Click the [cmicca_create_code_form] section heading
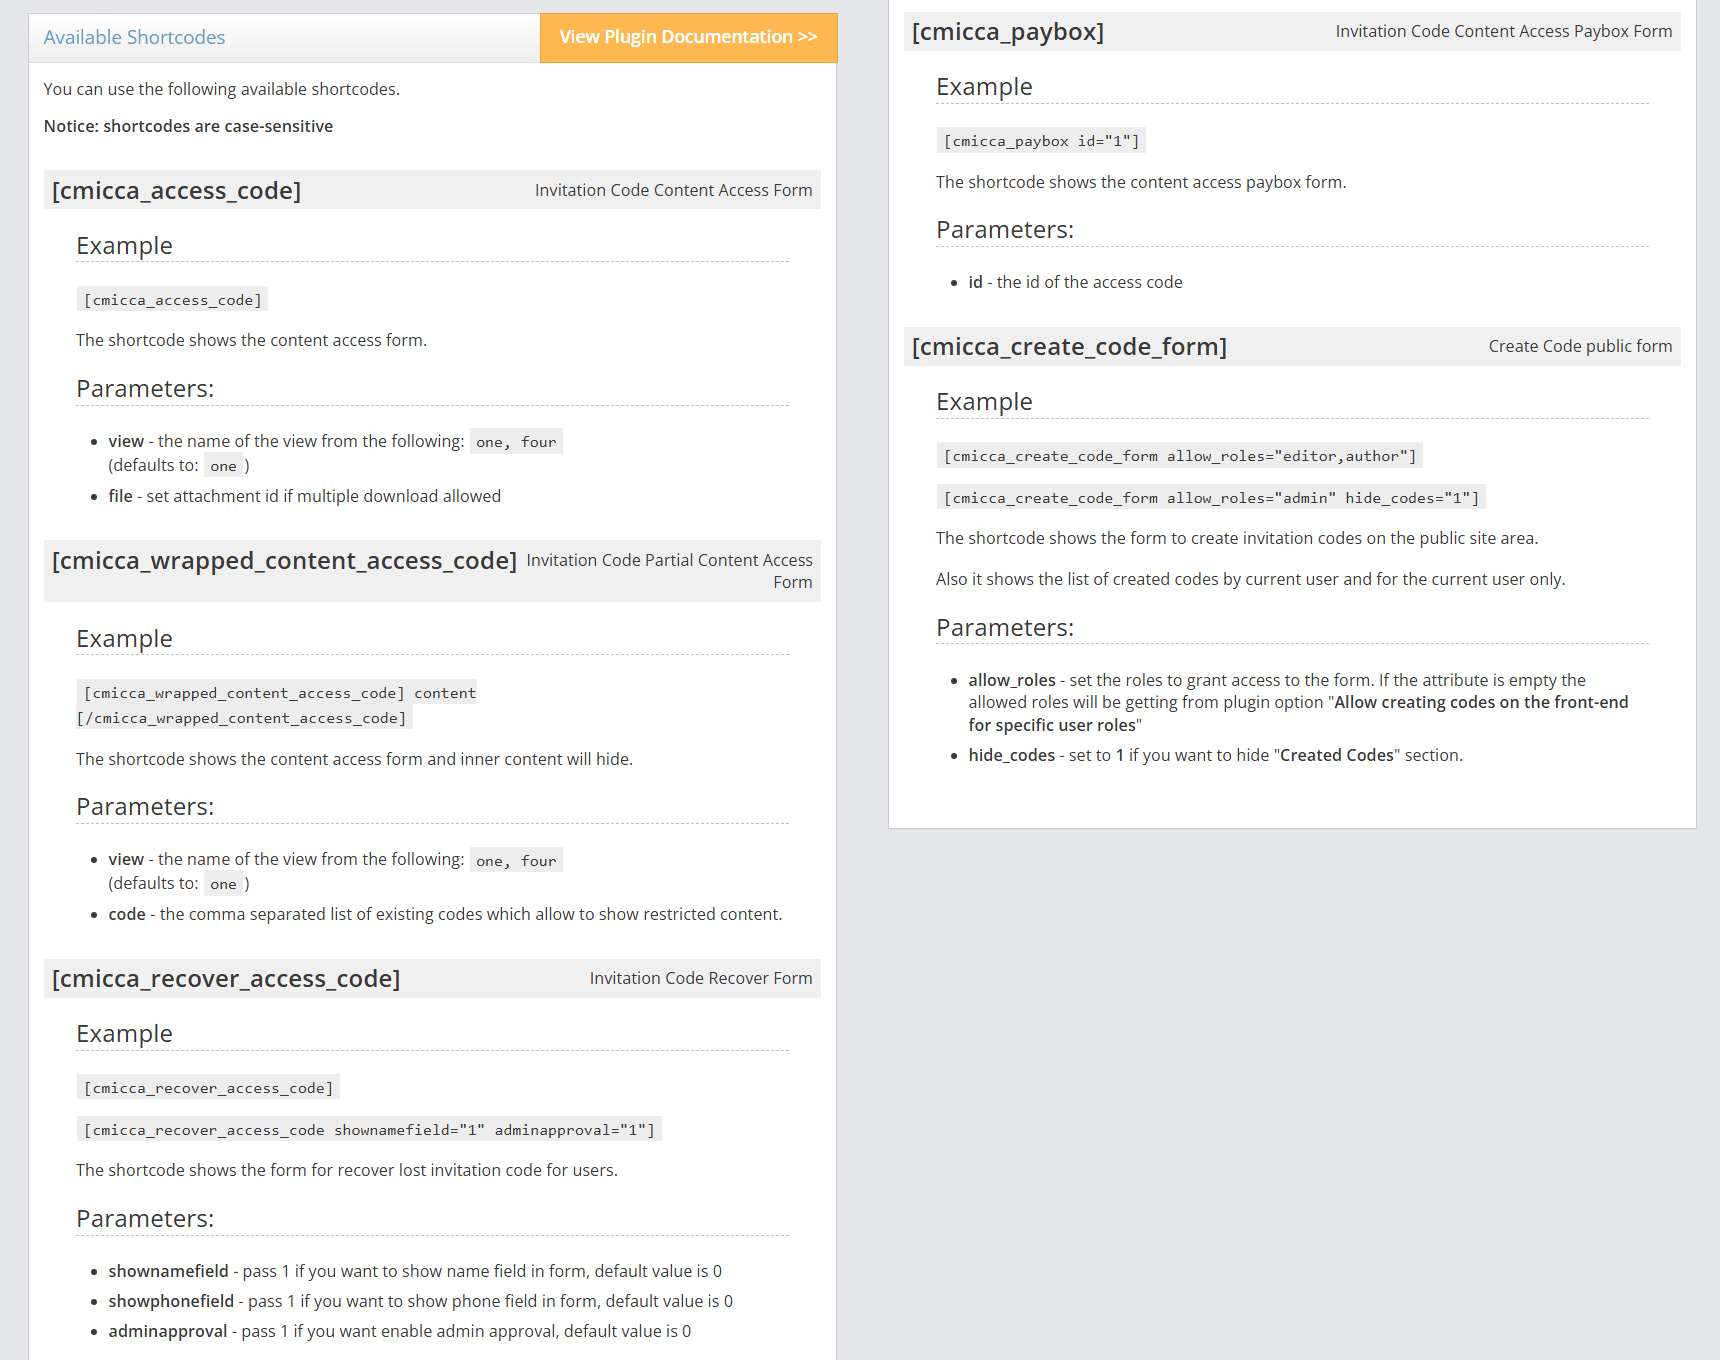 1069,347
